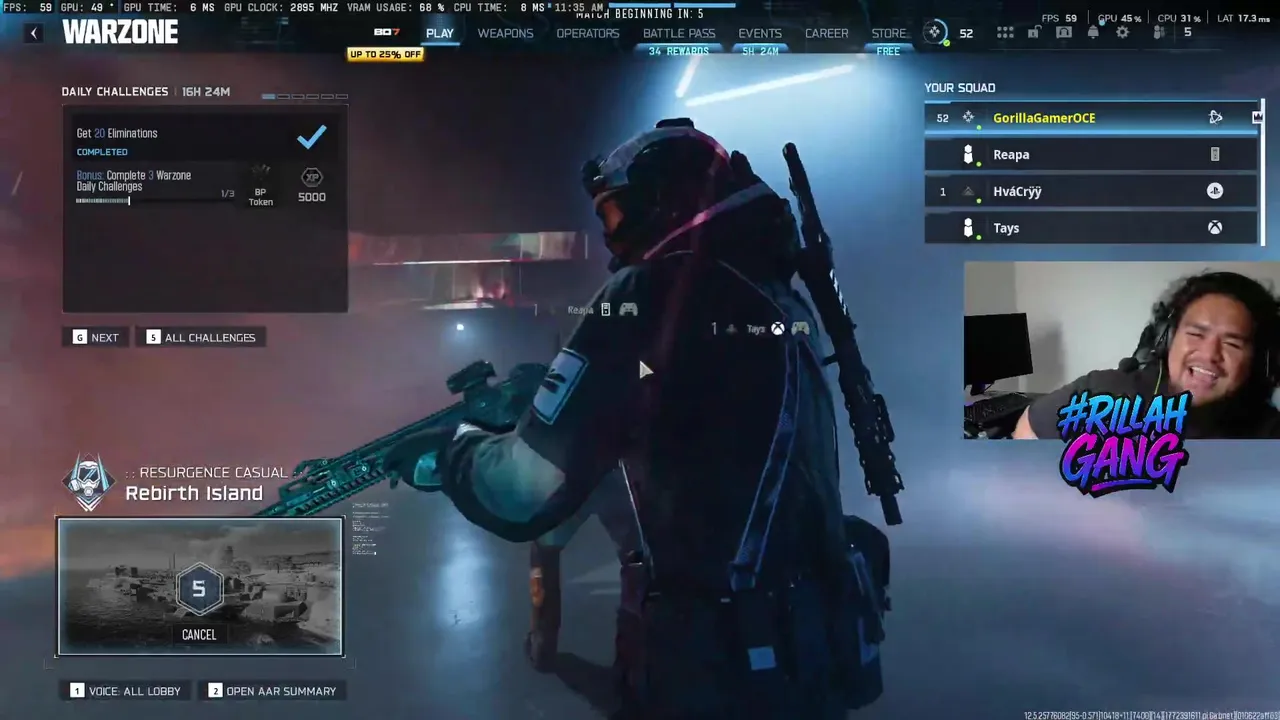Screen dimensions: 1280x720
Task: Click the BP Token reward icon
Action: point(261,185)
